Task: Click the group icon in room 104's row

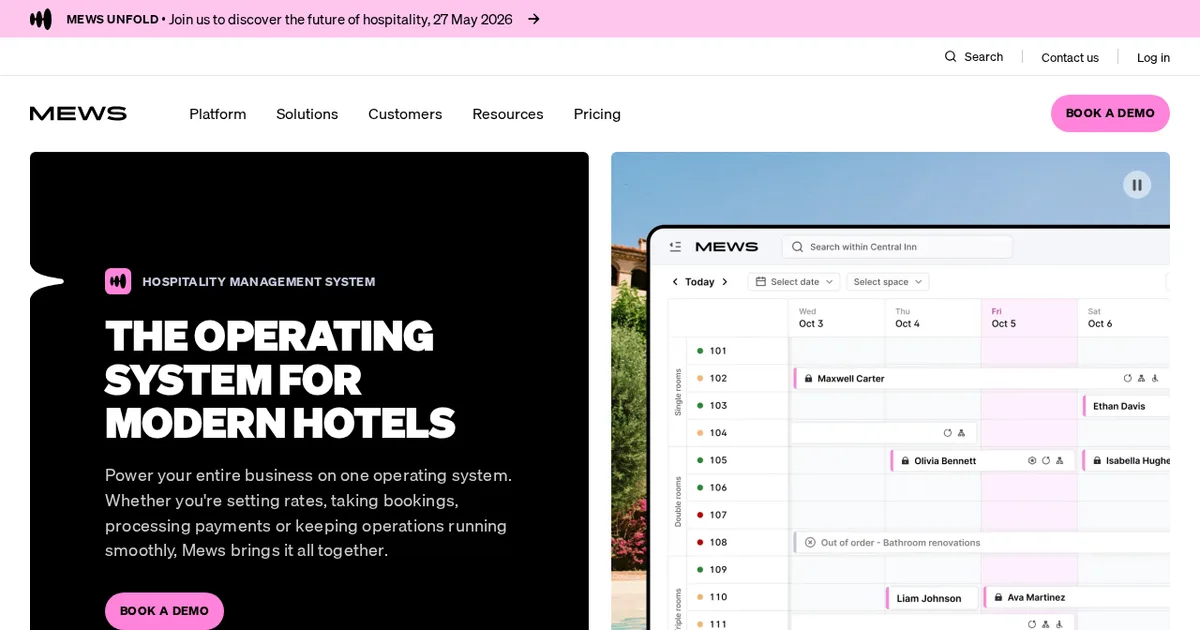Action: 961,433
